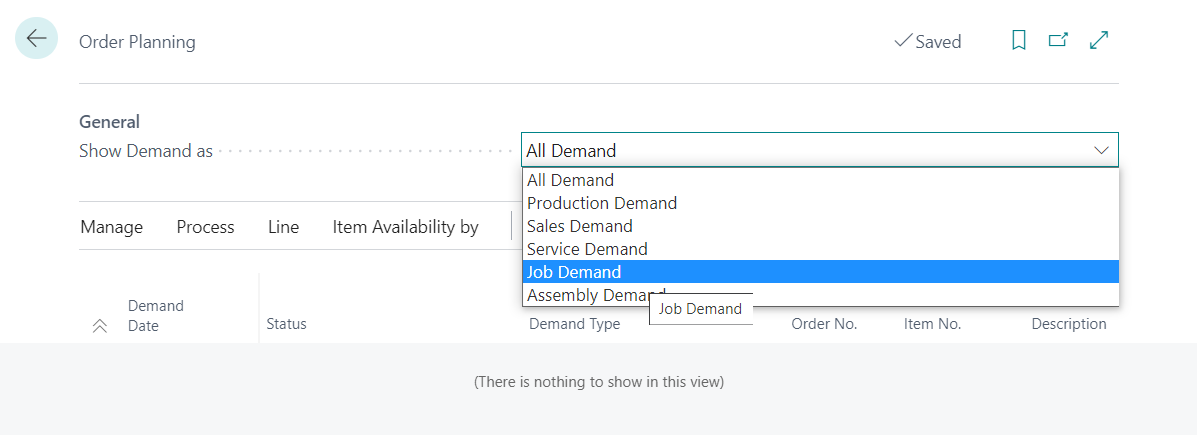This screenshot has width=1197, height=435.
Task: Open Item Availability by menu
Action: coord(405,227)
